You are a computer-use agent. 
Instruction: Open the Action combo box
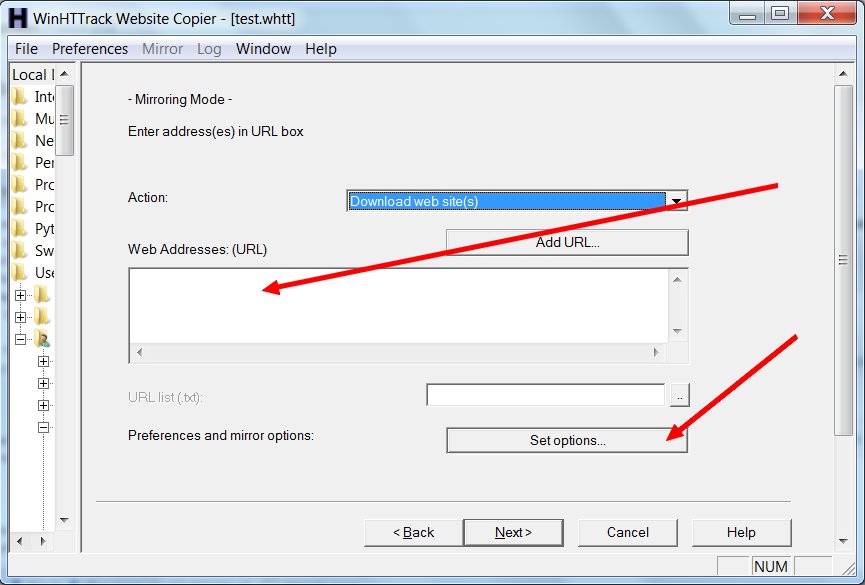click(517, 201)
